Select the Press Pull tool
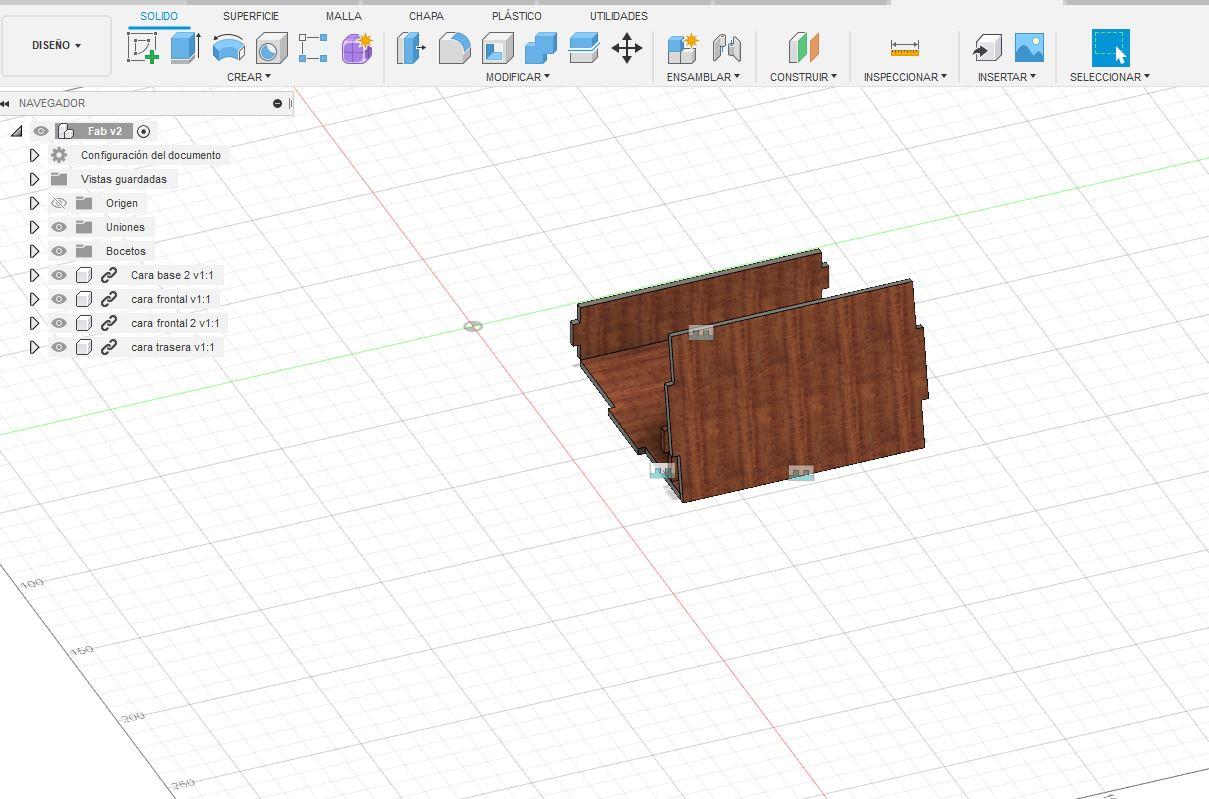Viewport: 1209px width, 799px height. (411, 47)
